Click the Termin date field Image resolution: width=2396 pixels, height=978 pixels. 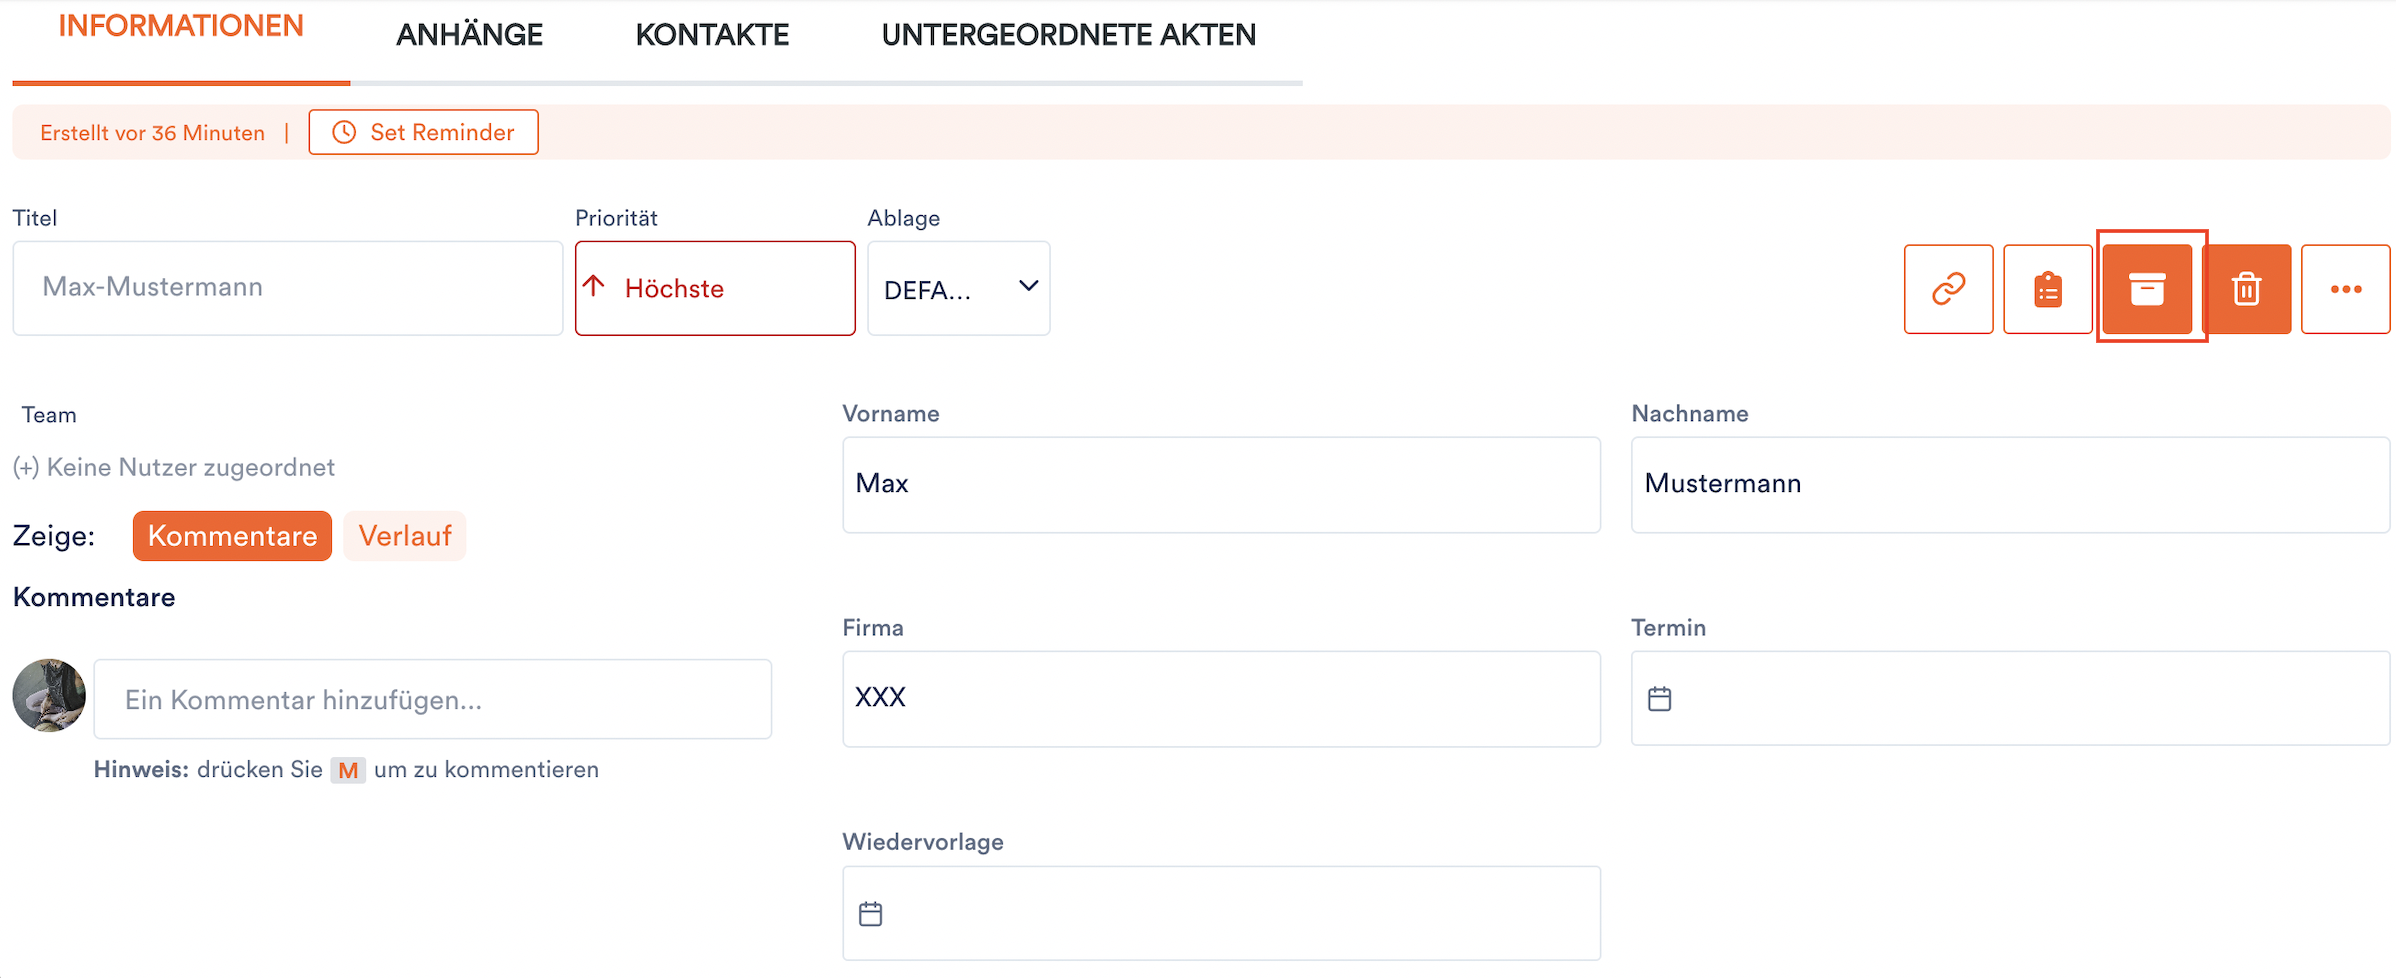[x=2010, y=698]
